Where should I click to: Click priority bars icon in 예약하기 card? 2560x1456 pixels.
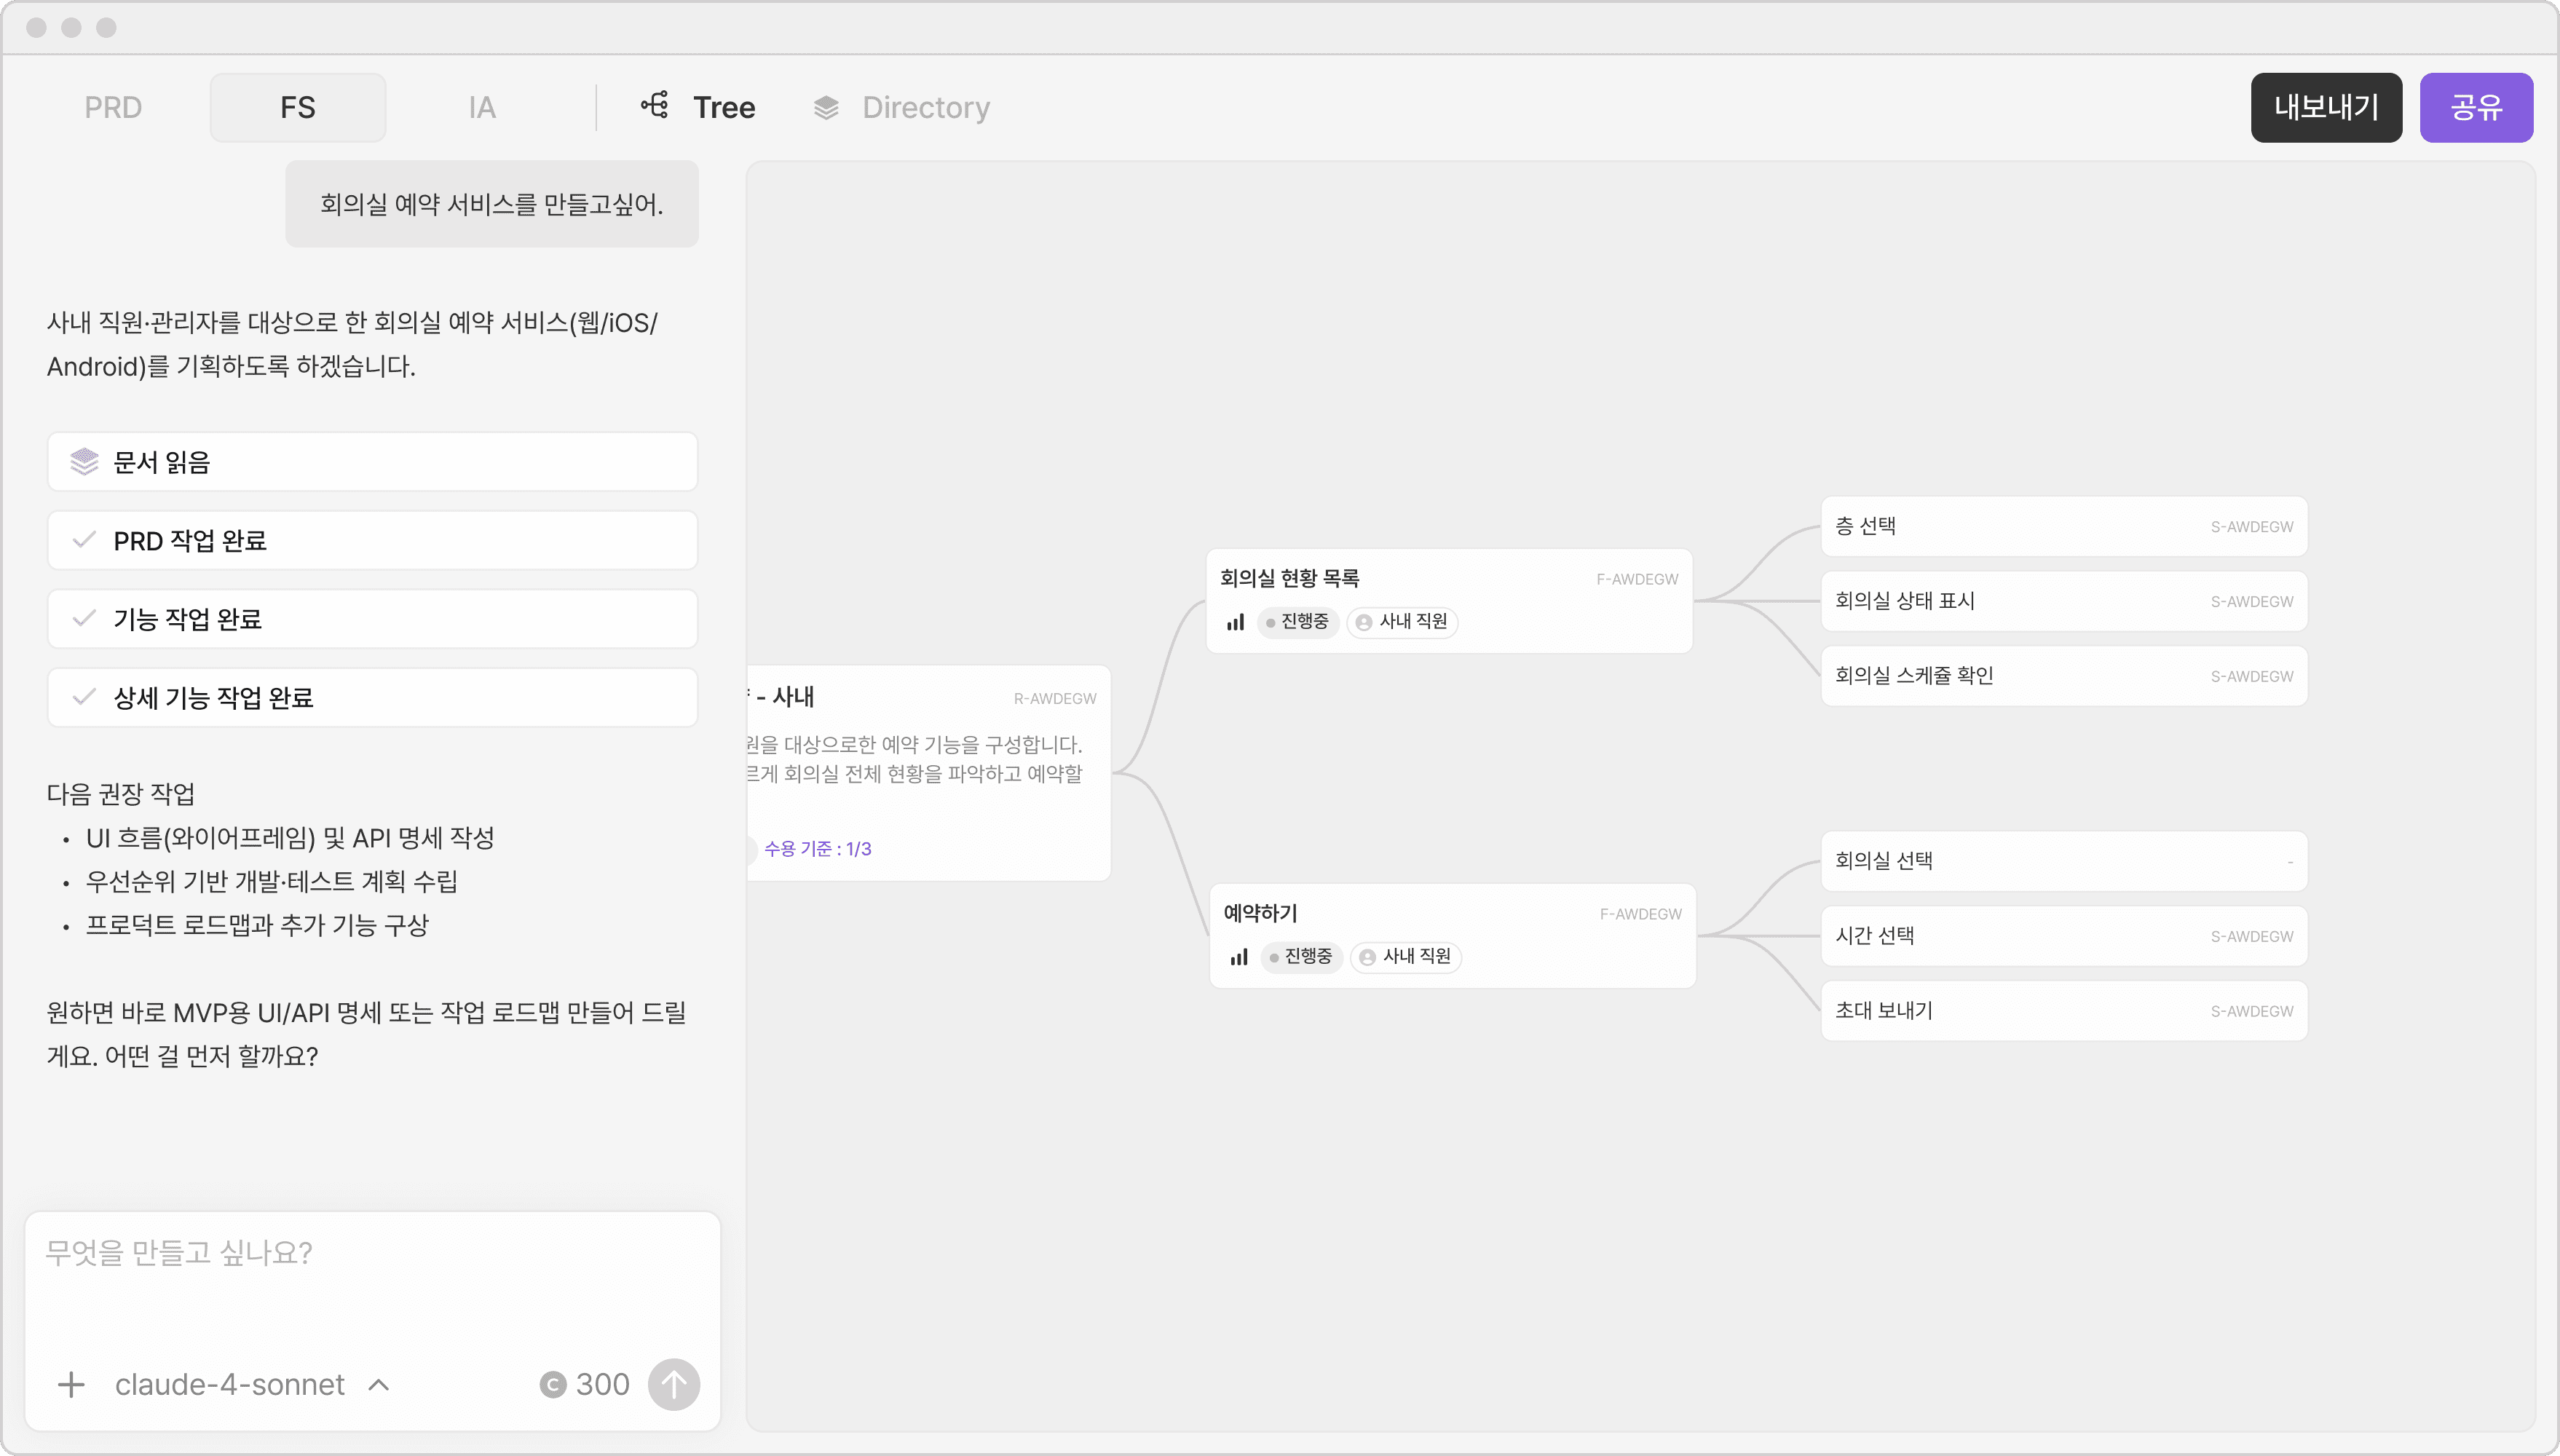click(1239, 957)
